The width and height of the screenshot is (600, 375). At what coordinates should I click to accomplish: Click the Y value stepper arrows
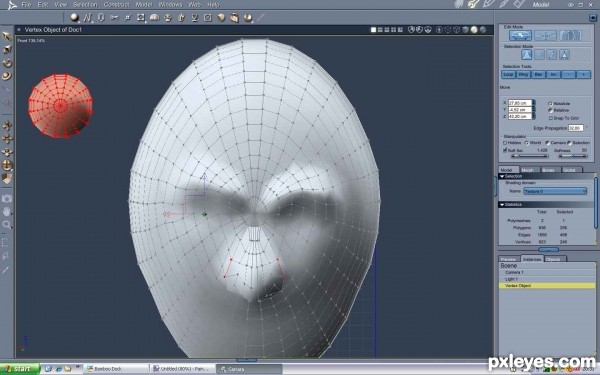coord(534,109)
